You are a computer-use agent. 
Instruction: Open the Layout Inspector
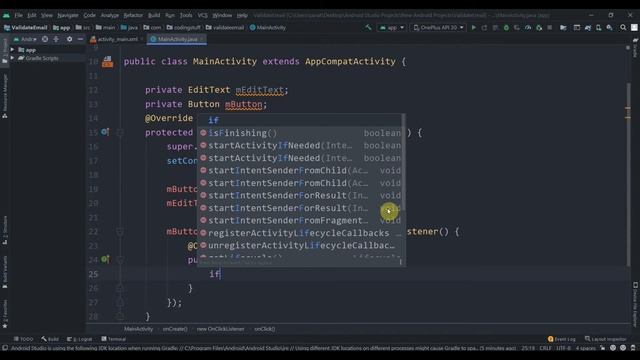(606, 339)
